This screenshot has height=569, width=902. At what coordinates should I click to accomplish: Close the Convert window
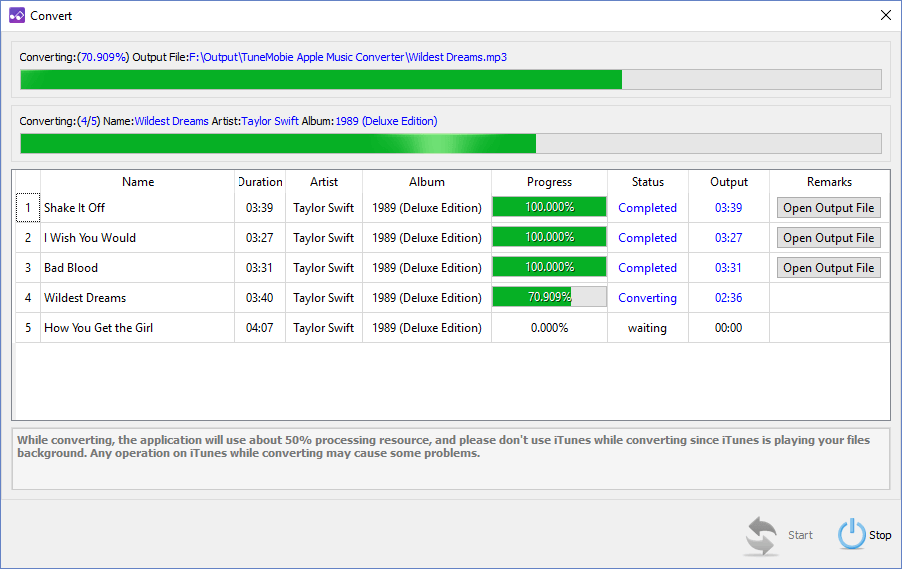tap(886, 16)
